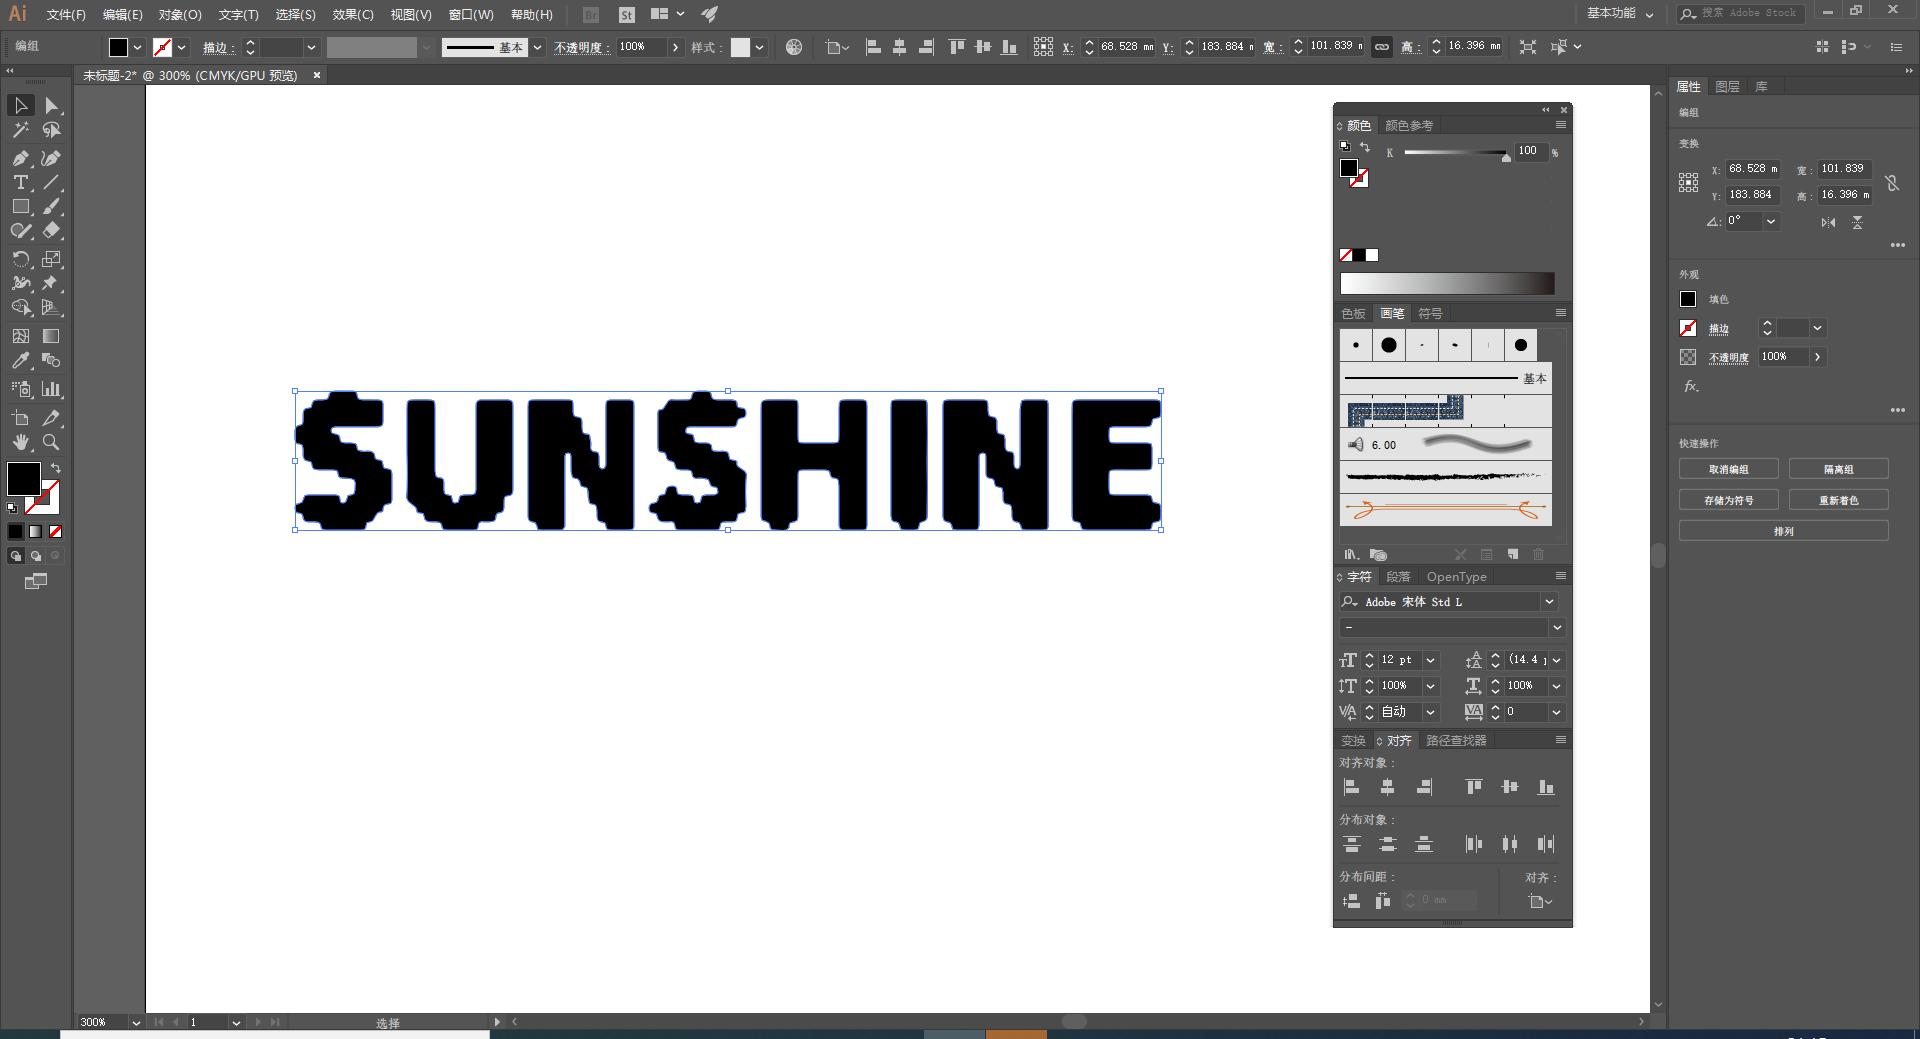The width and height of the screenshot is (1920, 1039).
Task: Swap fill and stroke colors
Action: click(56, 468)
